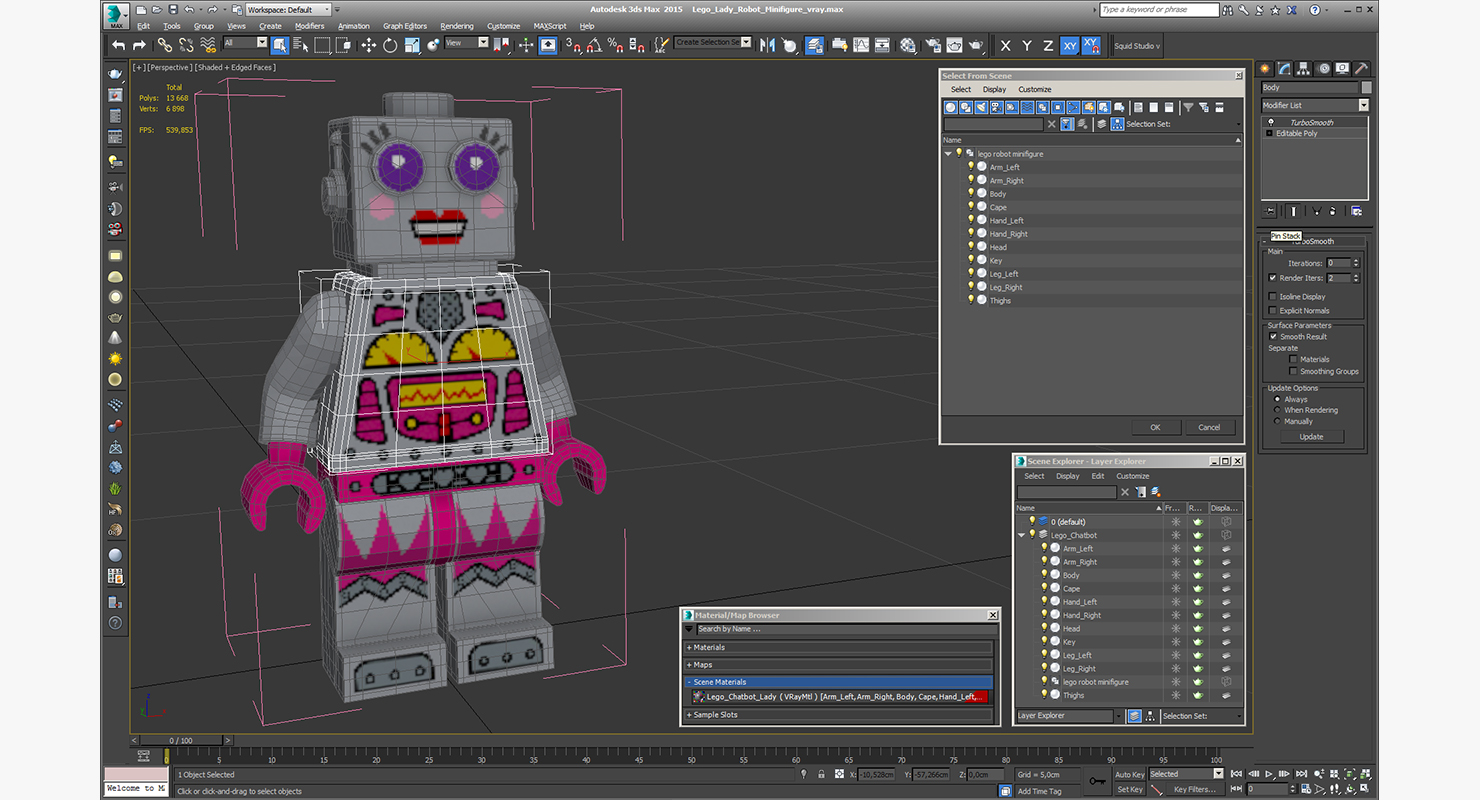Click the Mirror tool icon
This screenshot has height=800, width=1480.
(x=767, y=45)
